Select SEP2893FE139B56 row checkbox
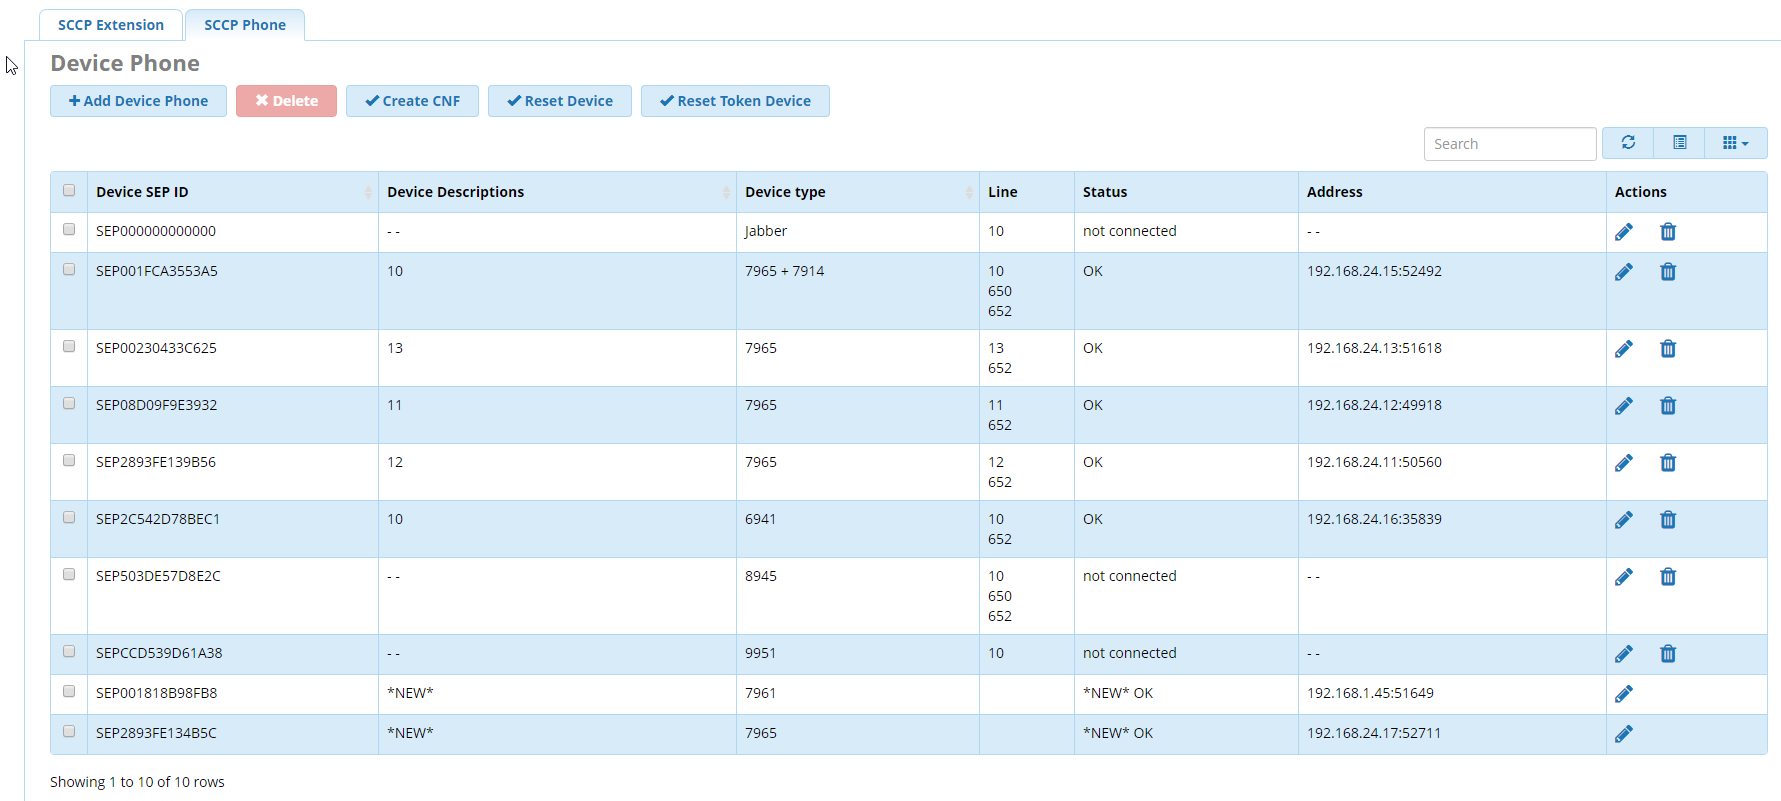 [x=69, y=460]
